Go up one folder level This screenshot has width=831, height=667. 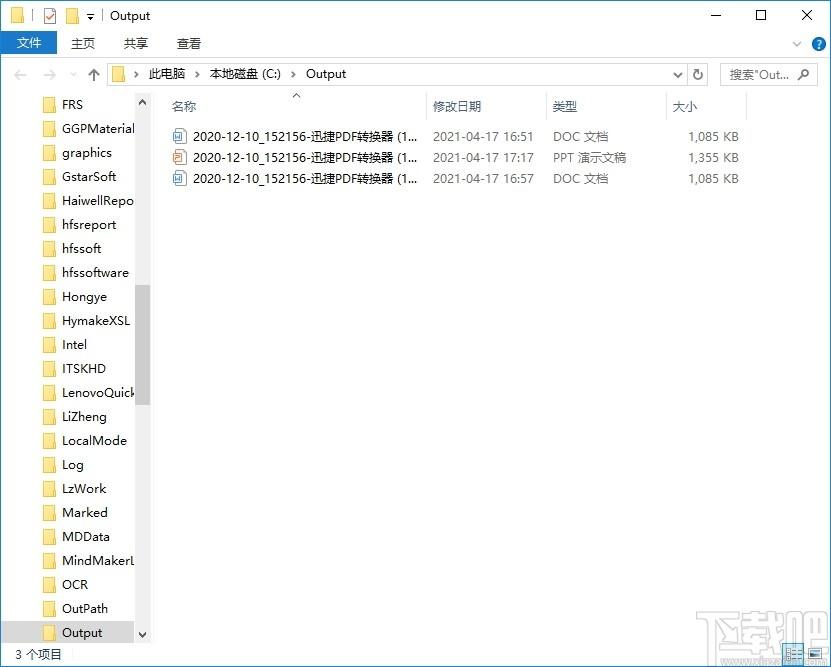click(x=94, y=75)
